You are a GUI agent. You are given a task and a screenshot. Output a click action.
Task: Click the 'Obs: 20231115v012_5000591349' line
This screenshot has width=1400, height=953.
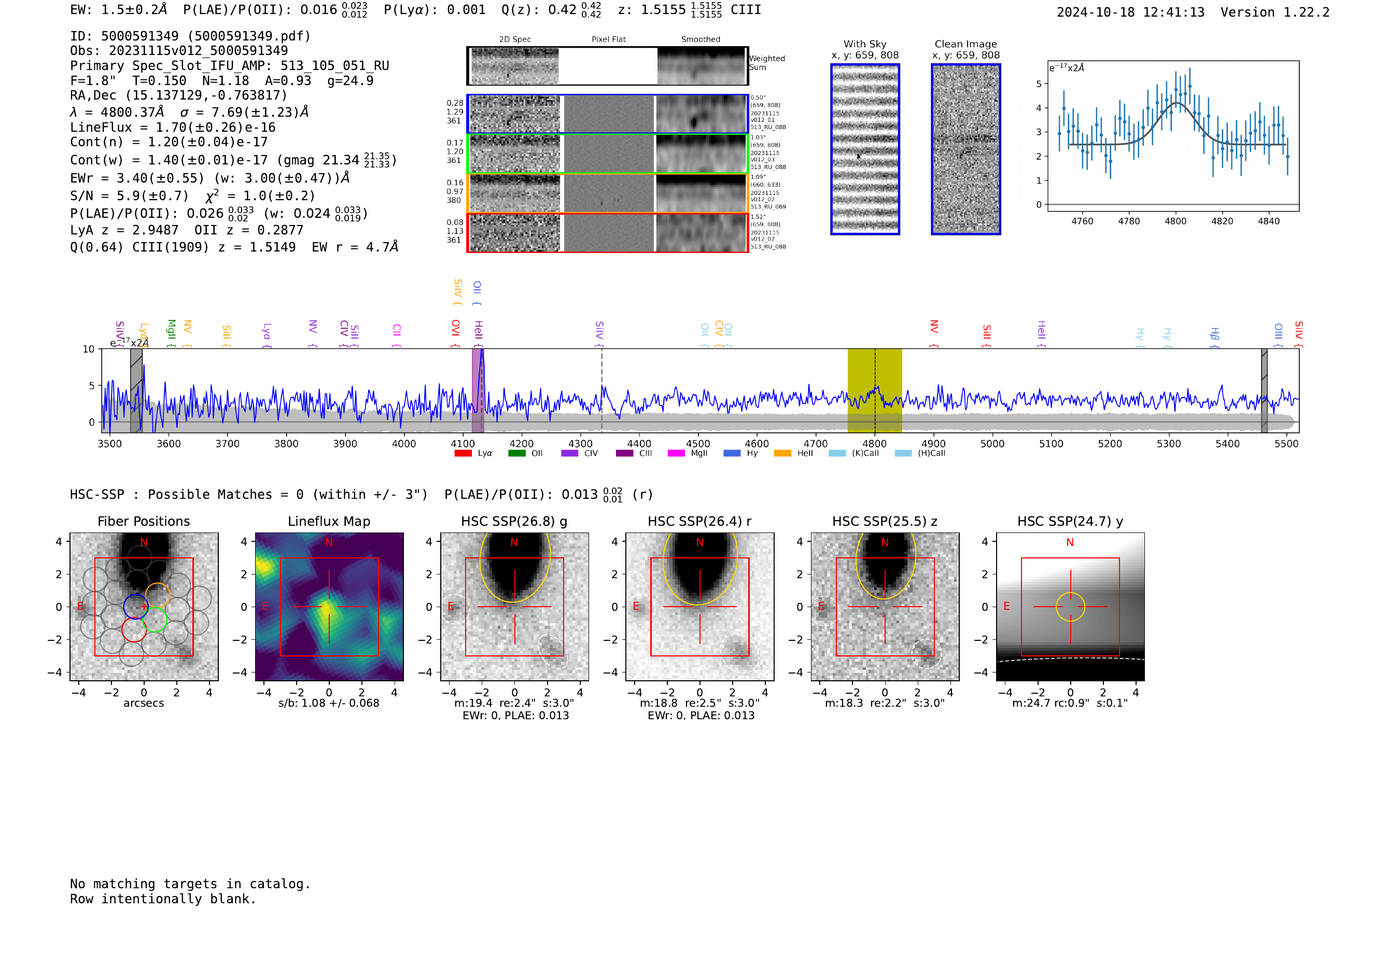(x=179, y=51)
